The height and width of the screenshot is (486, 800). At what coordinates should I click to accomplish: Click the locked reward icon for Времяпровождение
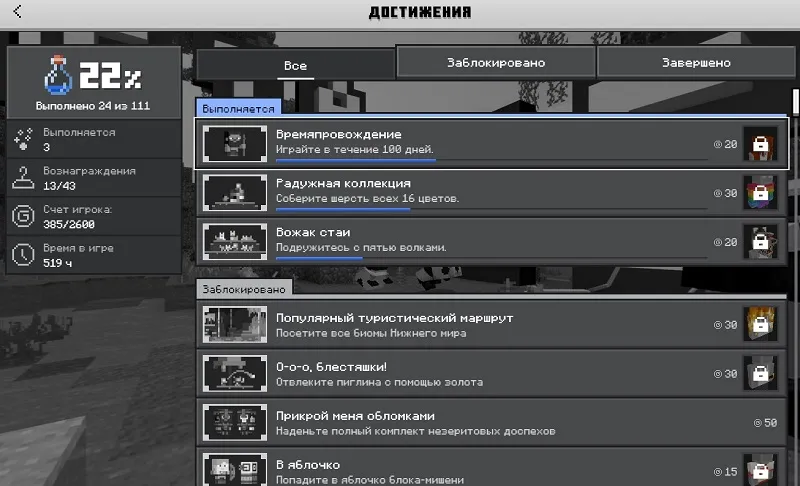760,144
